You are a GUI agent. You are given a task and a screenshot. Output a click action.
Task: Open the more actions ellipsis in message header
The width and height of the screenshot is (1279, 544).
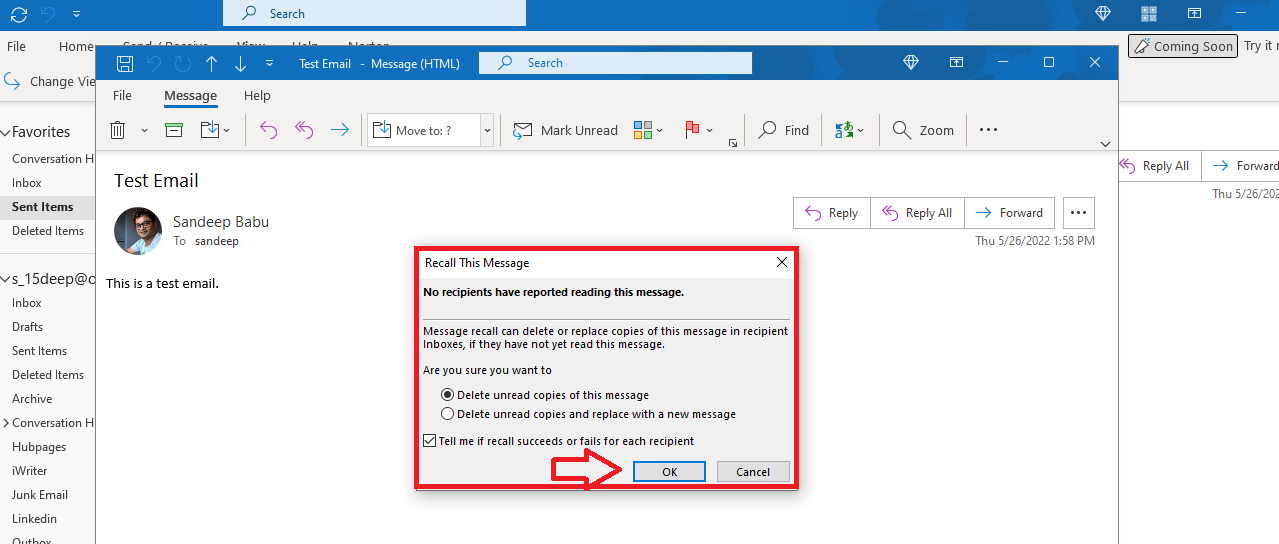pyautogui.click(x=1078, y=213)
